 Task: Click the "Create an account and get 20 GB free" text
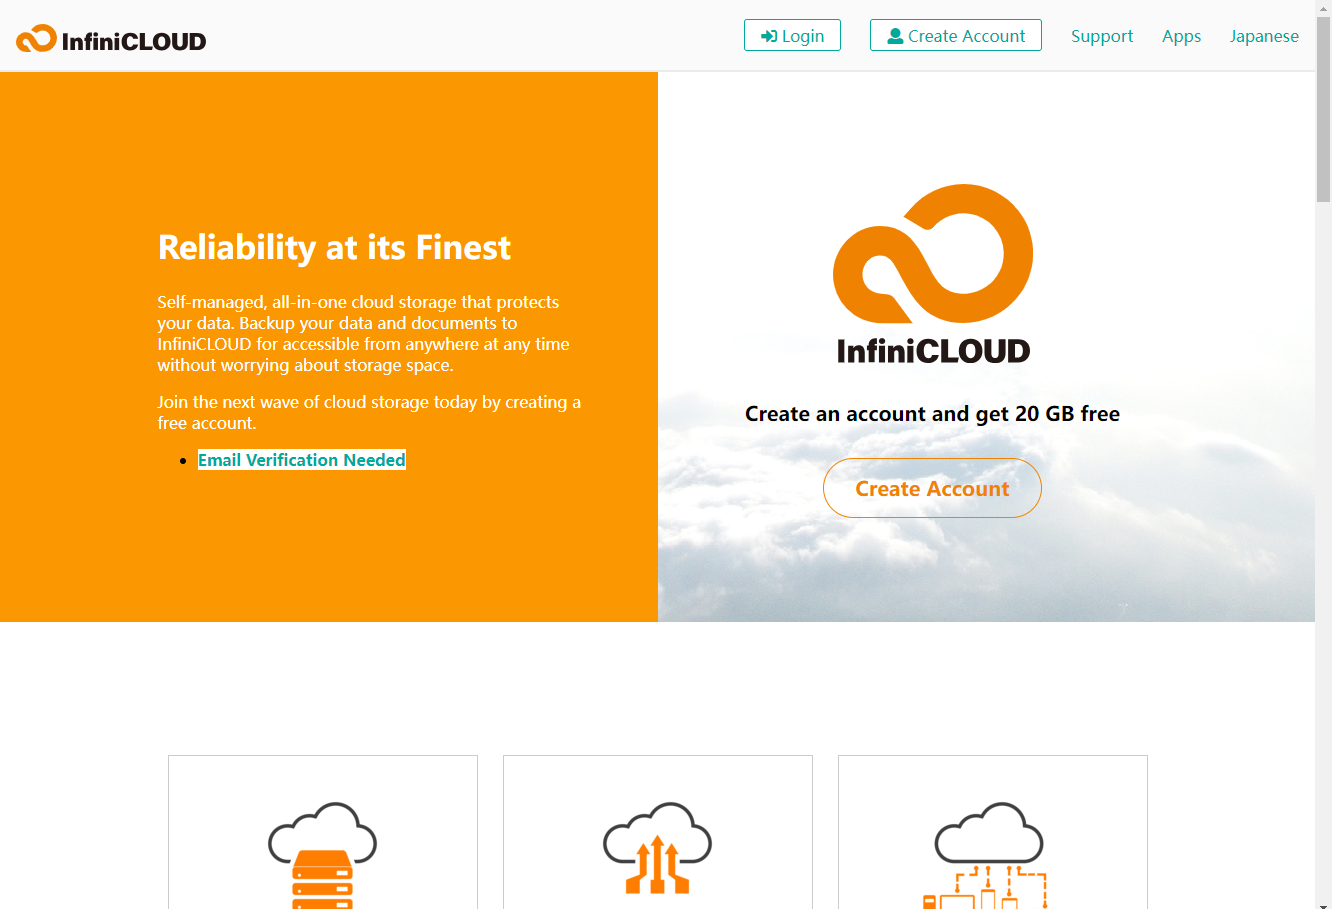click(x=932, y=414)
